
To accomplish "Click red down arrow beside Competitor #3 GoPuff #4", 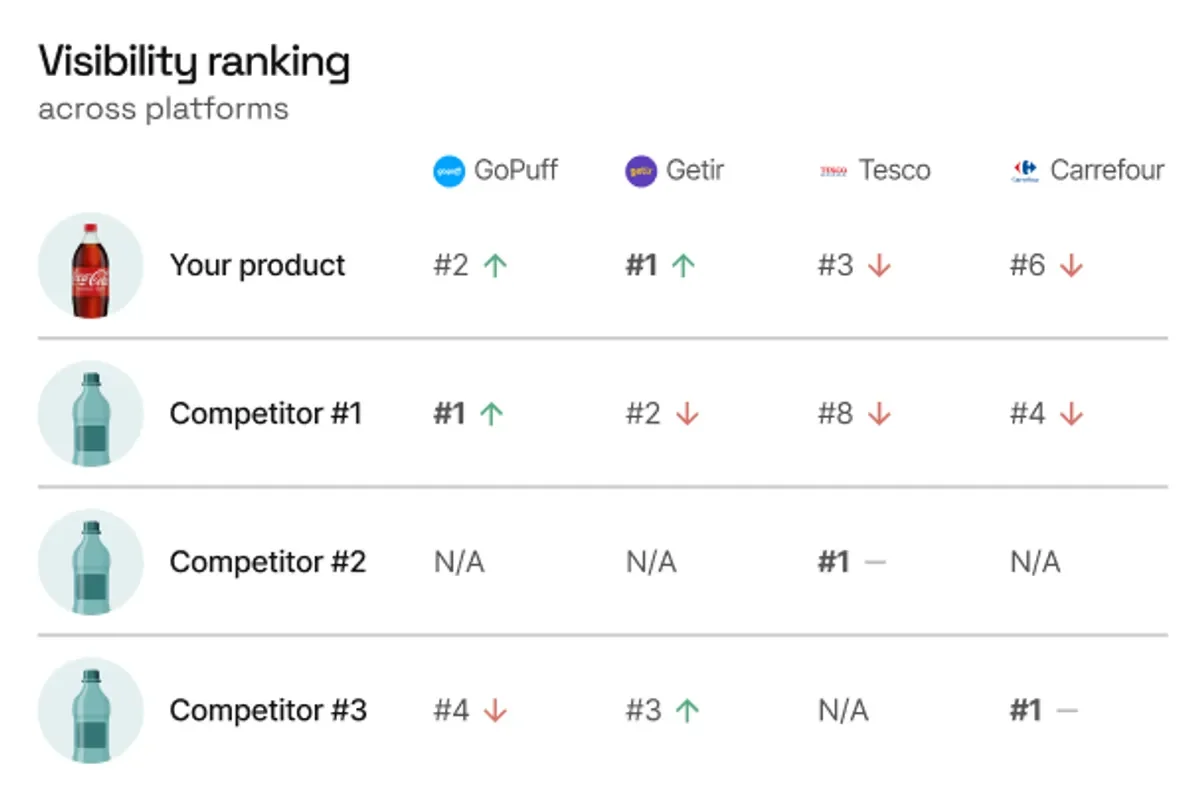I will click(x=495, y=710).
